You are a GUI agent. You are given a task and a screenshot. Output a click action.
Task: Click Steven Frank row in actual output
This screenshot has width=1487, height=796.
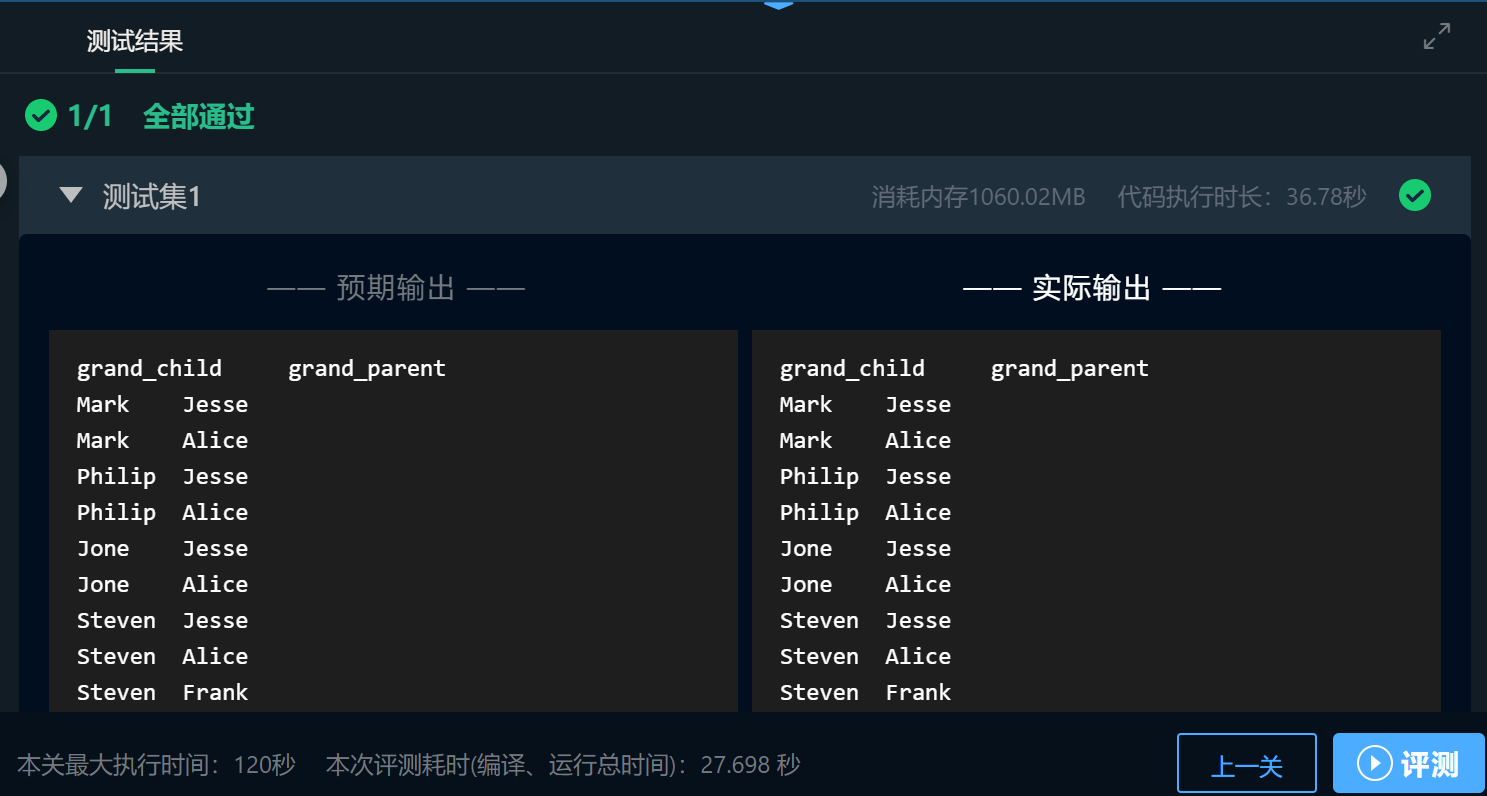(866, 692)
